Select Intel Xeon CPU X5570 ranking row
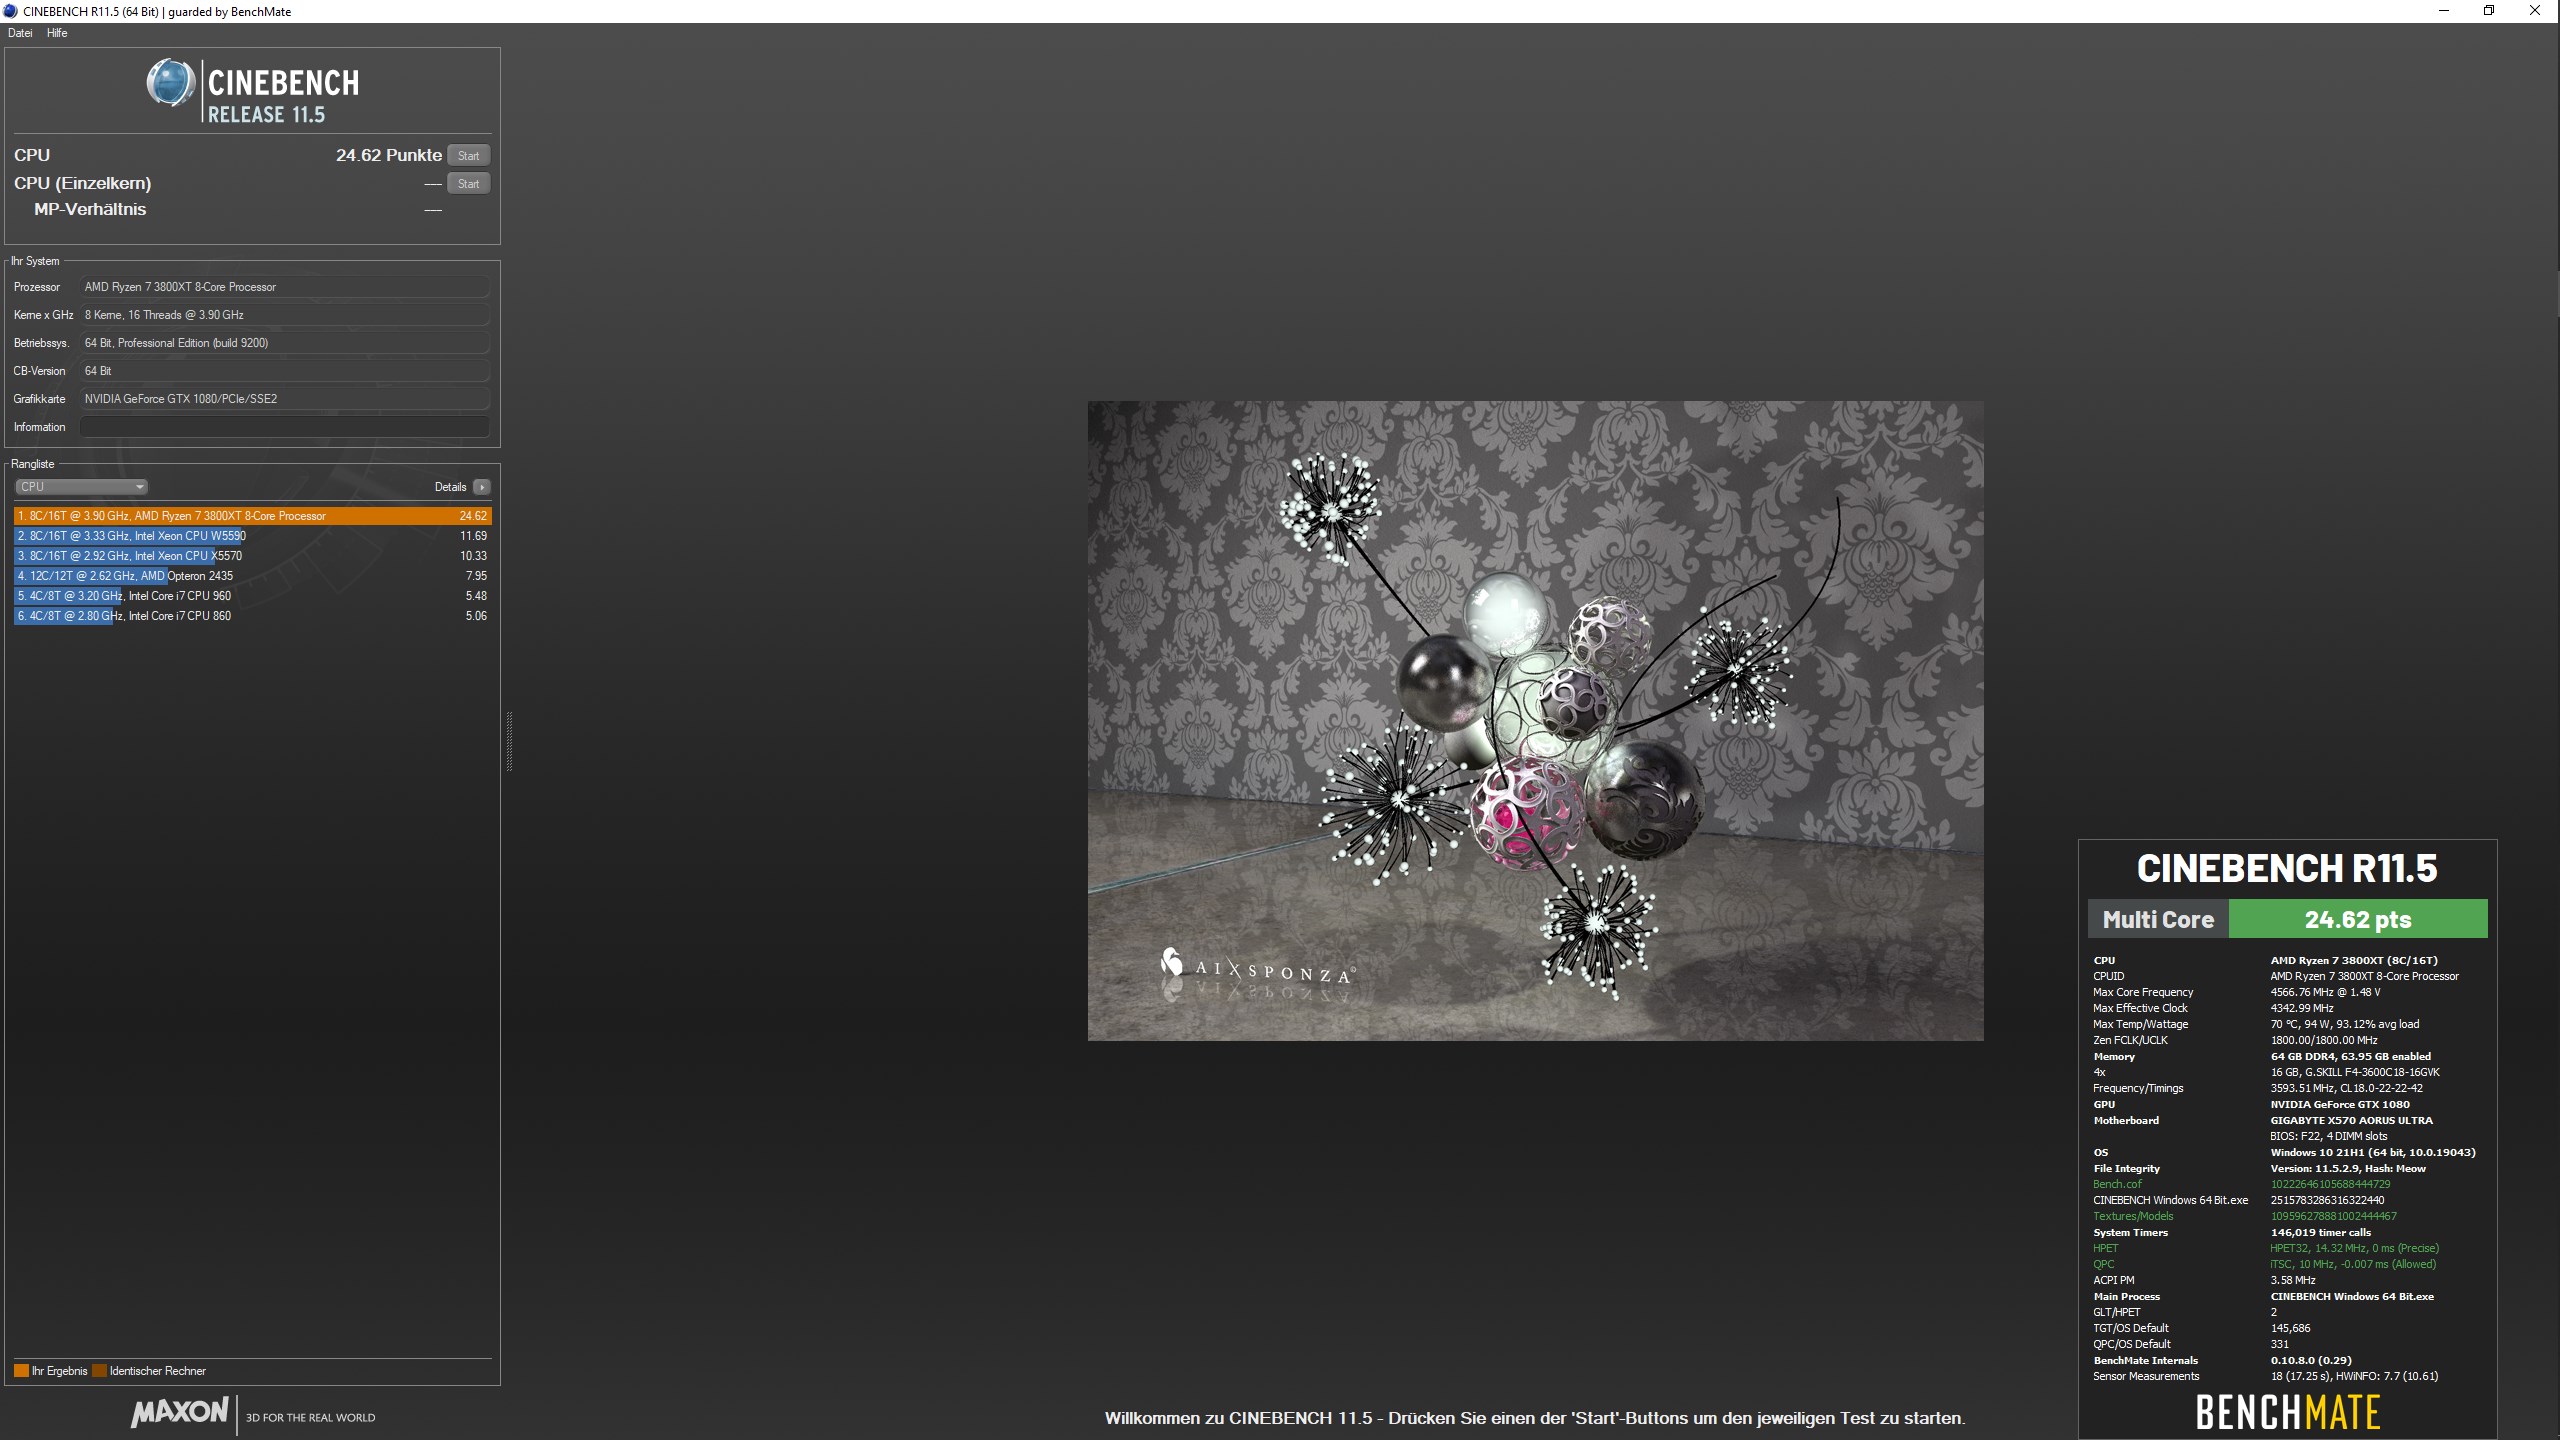The height and width of the screenshot is (1440, 2560). point(253,556)
